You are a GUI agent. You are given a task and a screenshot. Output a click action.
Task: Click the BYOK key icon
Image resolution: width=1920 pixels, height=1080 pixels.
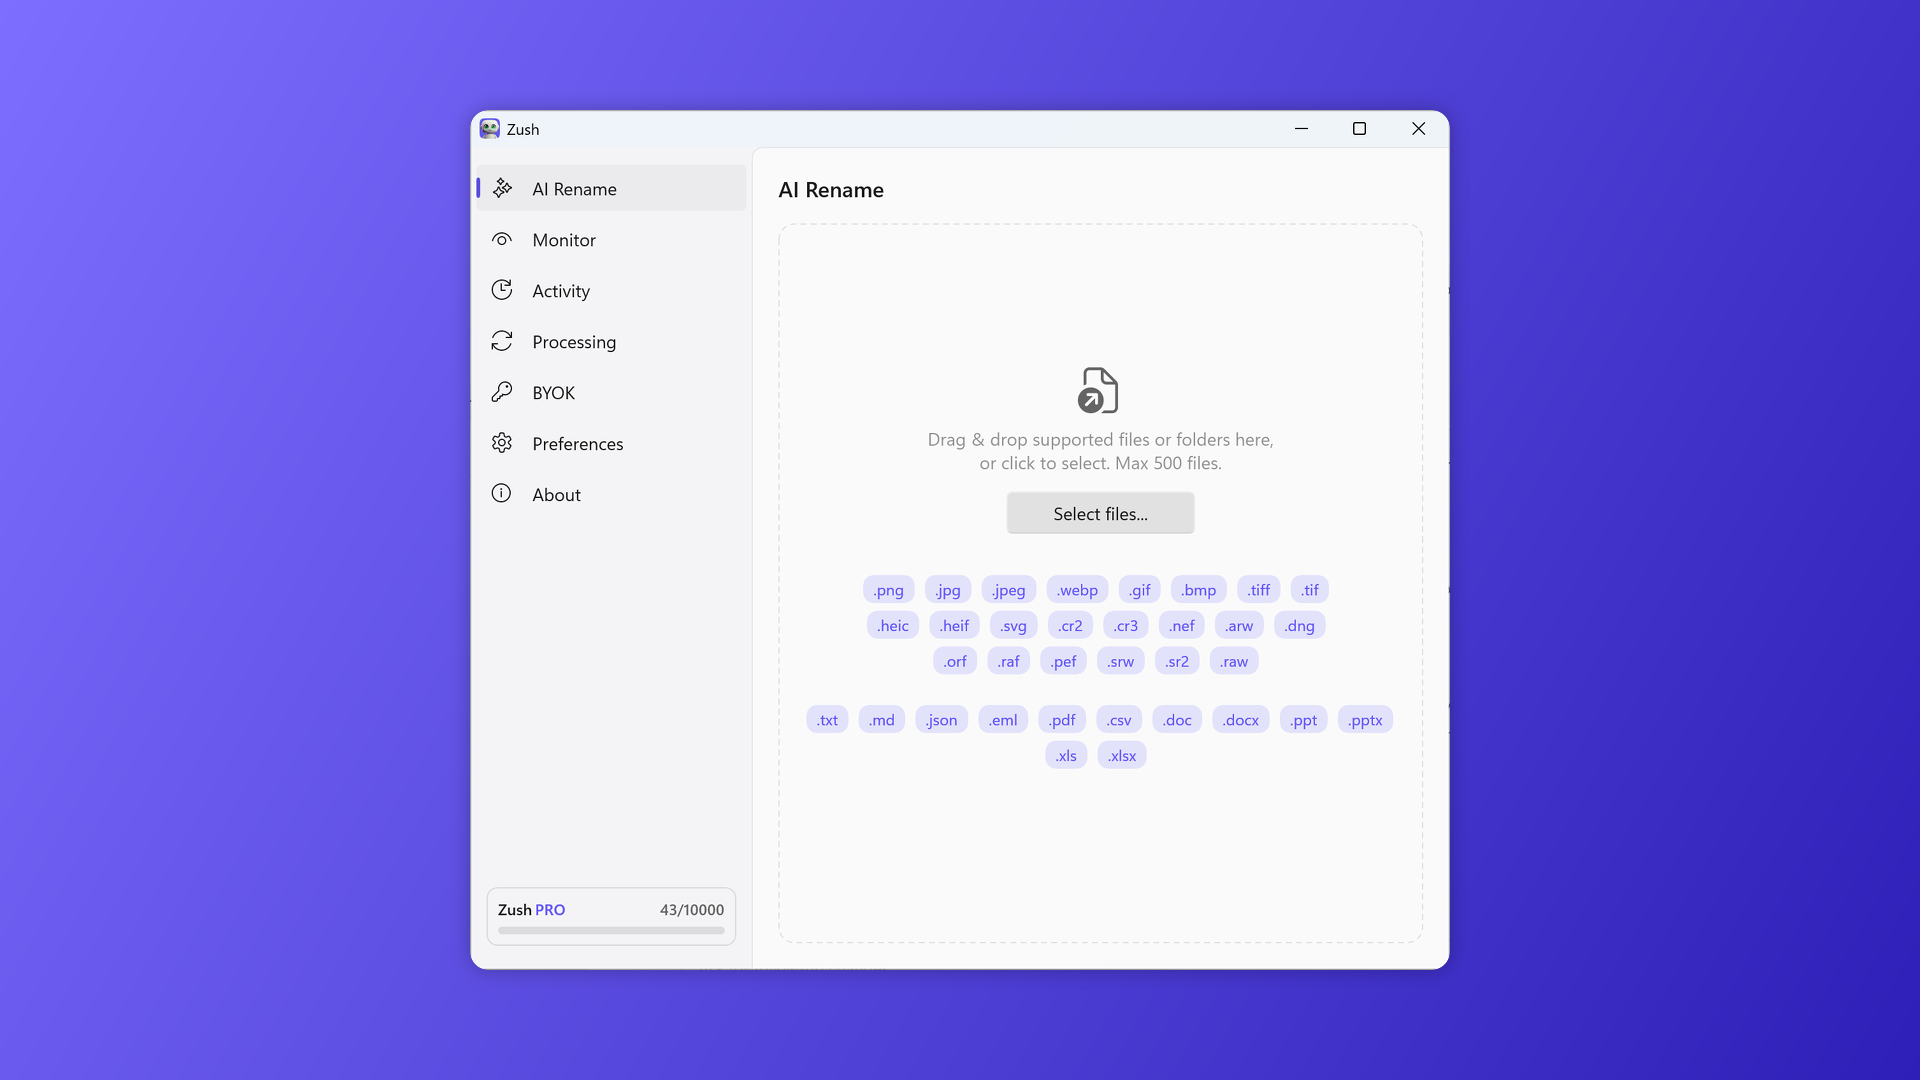502,392
